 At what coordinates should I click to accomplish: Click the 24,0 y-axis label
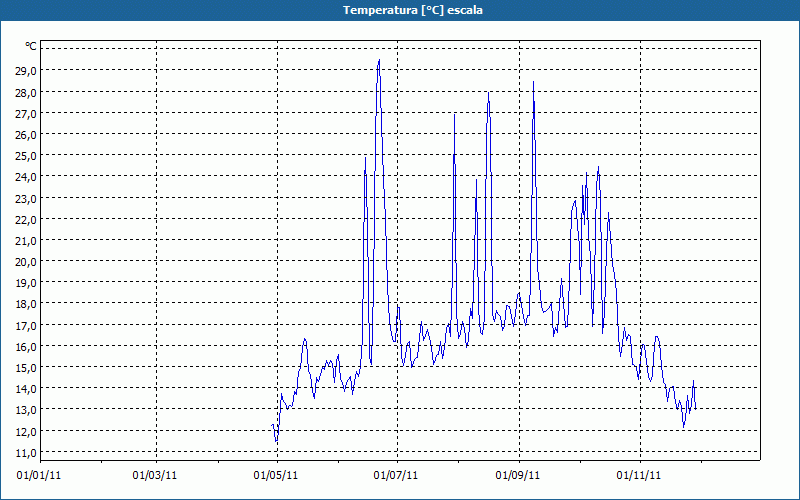26,177
